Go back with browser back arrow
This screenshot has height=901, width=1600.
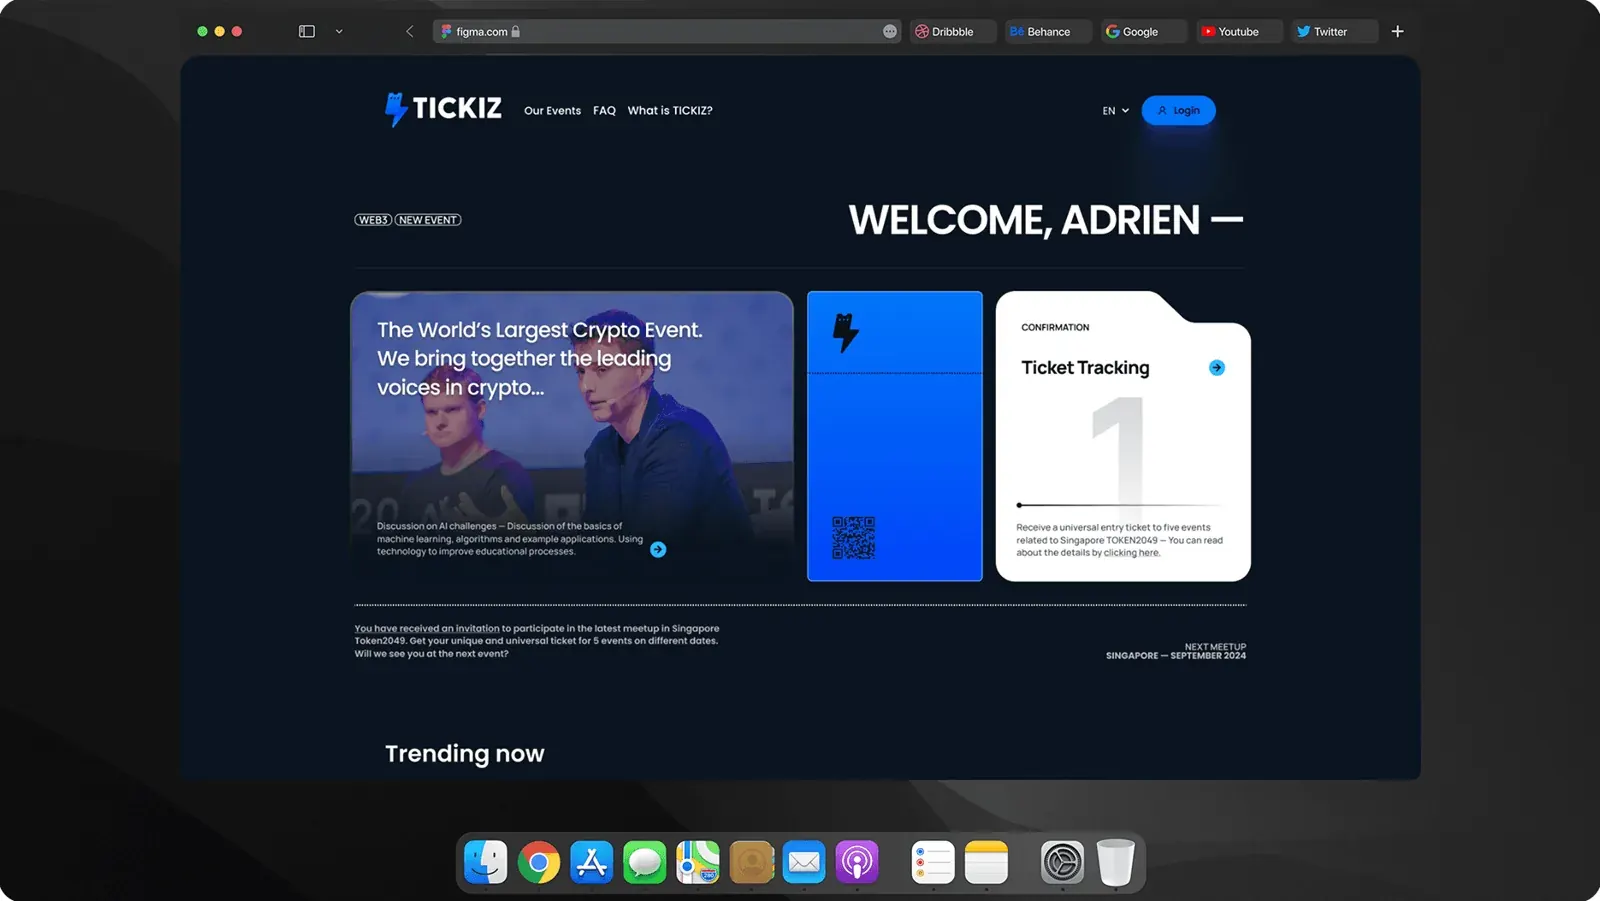point(409,31)
